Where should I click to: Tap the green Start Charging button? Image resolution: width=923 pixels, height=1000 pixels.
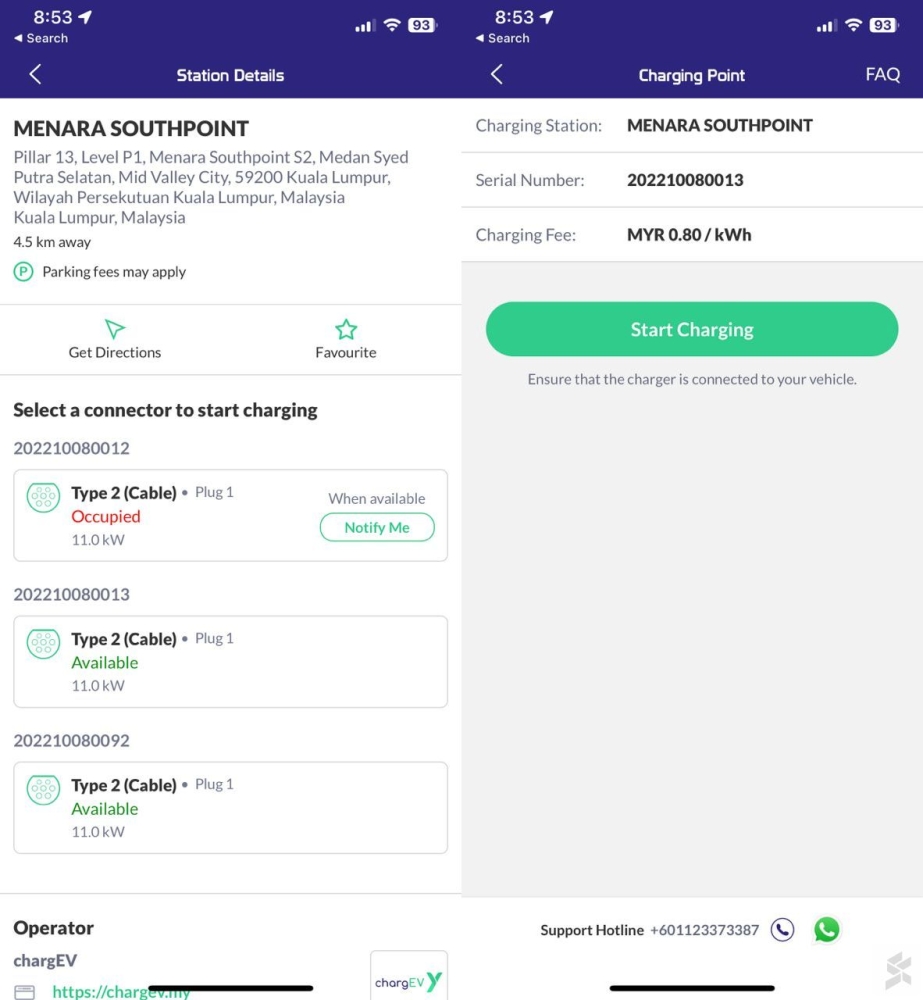(x=691, y=329)
